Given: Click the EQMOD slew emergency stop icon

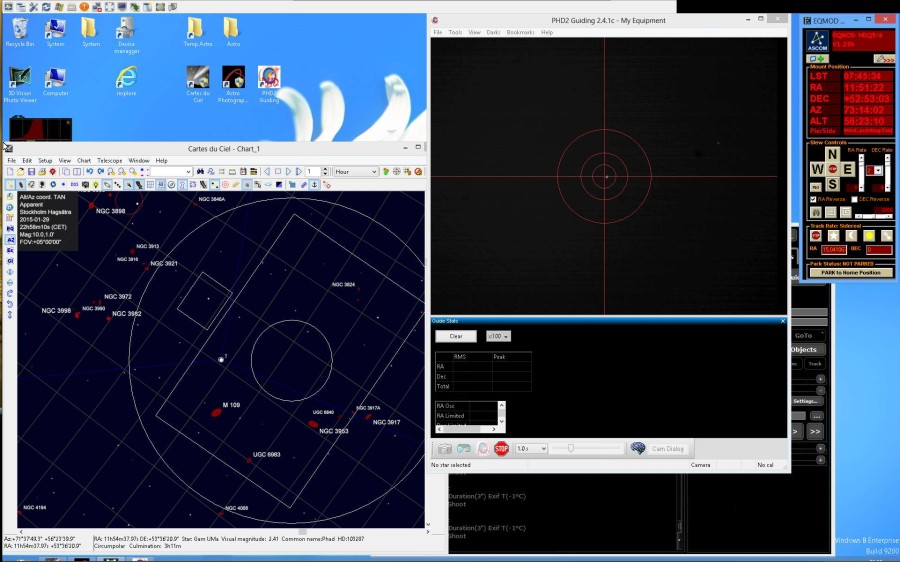Looking at the screenshot, I should point(833,169).
